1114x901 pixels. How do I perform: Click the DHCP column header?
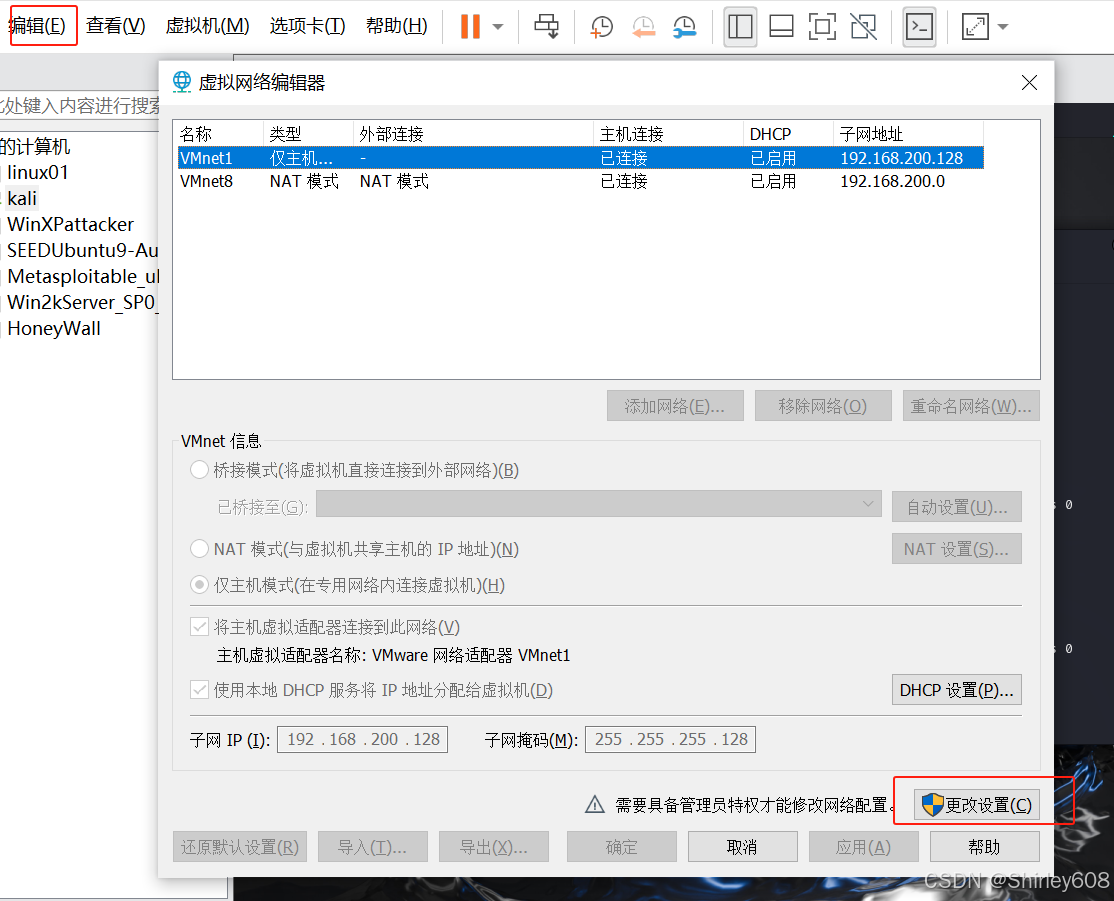click(789, 134)
